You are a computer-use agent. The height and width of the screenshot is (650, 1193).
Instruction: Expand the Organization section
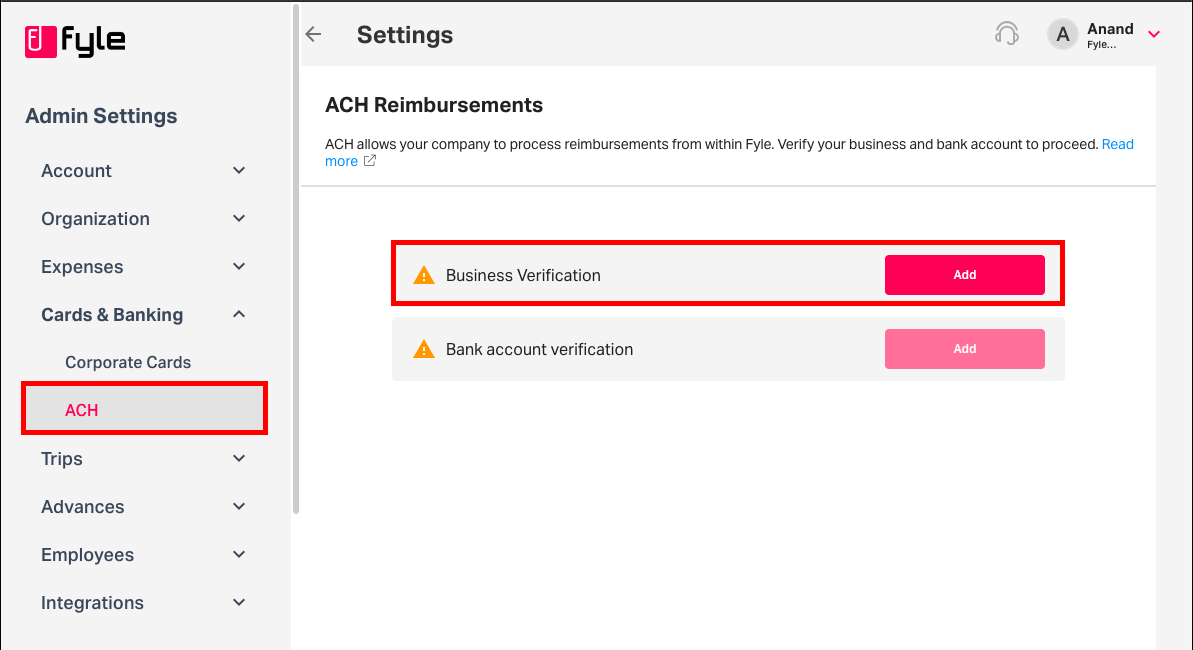tap(239, 219)
